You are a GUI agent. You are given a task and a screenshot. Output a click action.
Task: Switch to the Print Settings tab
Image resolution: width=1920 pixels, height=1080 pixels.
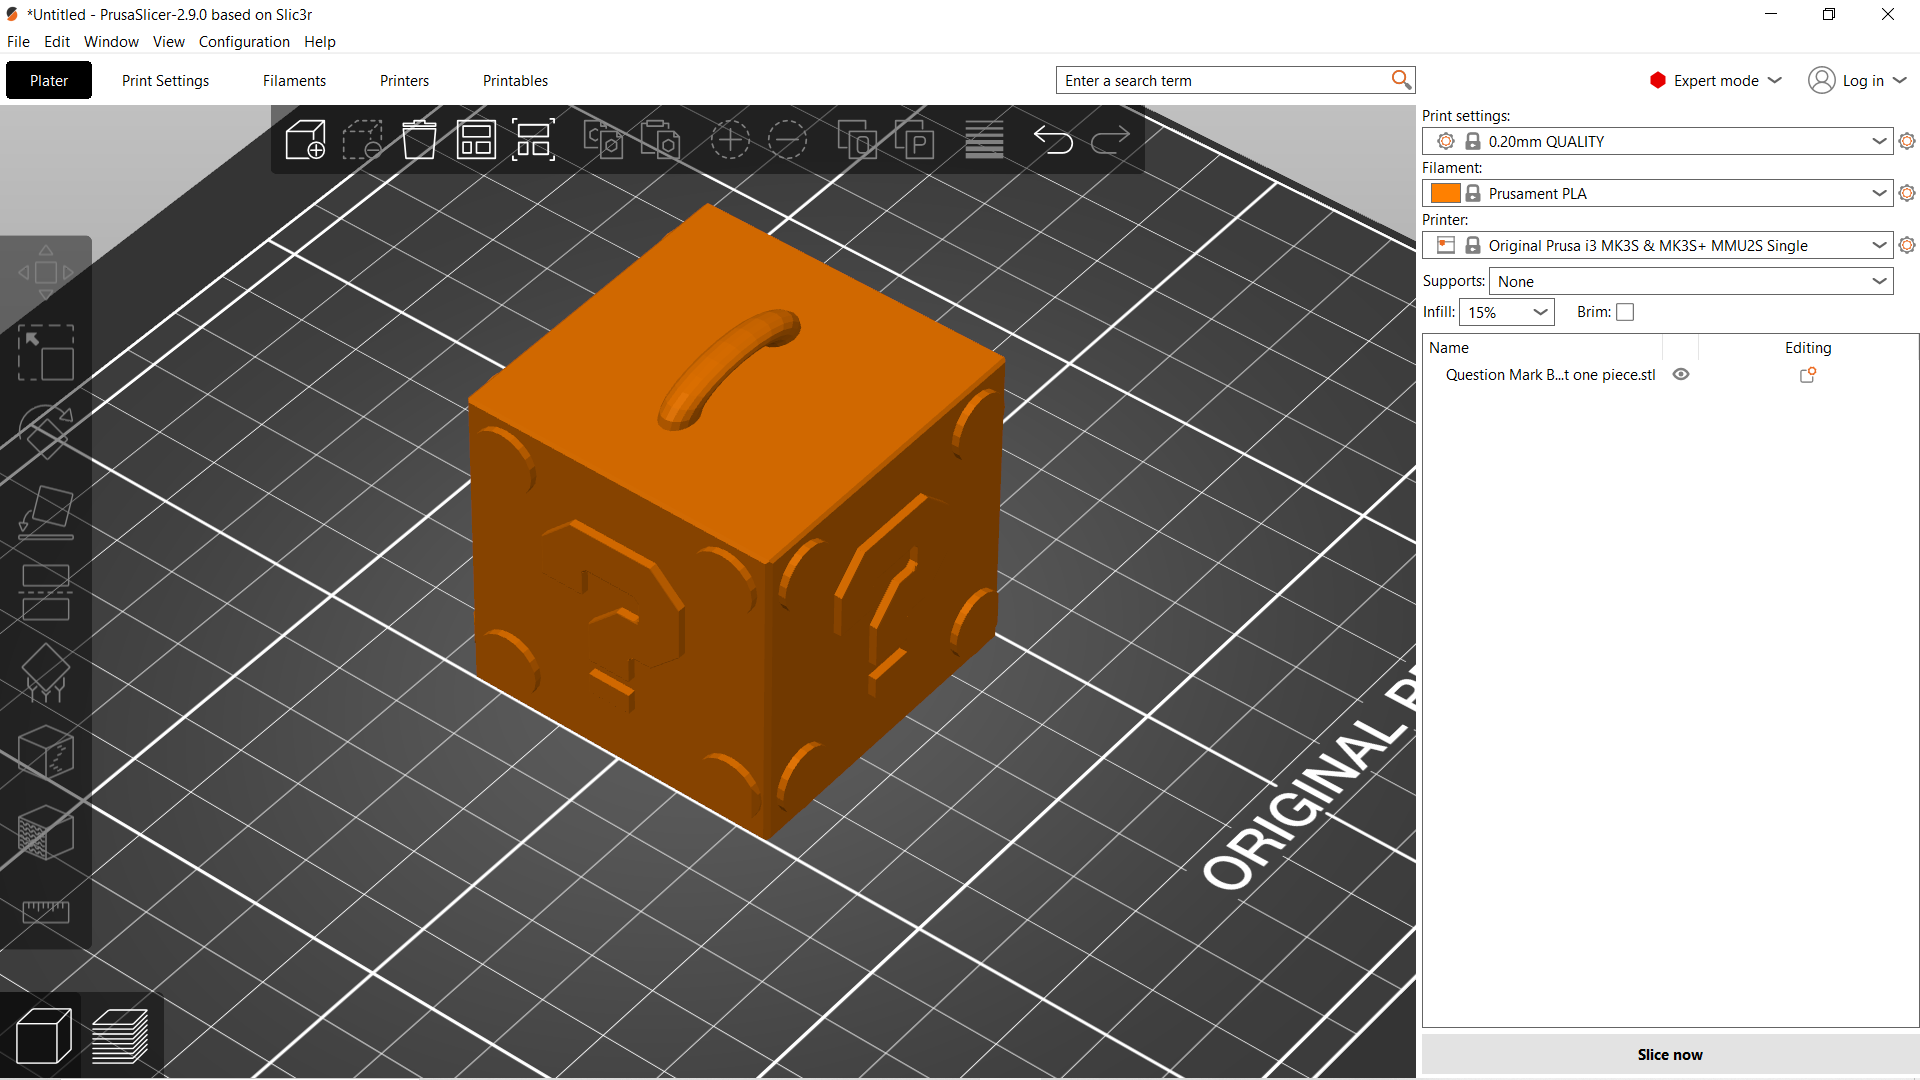click(x=165, y=80)
